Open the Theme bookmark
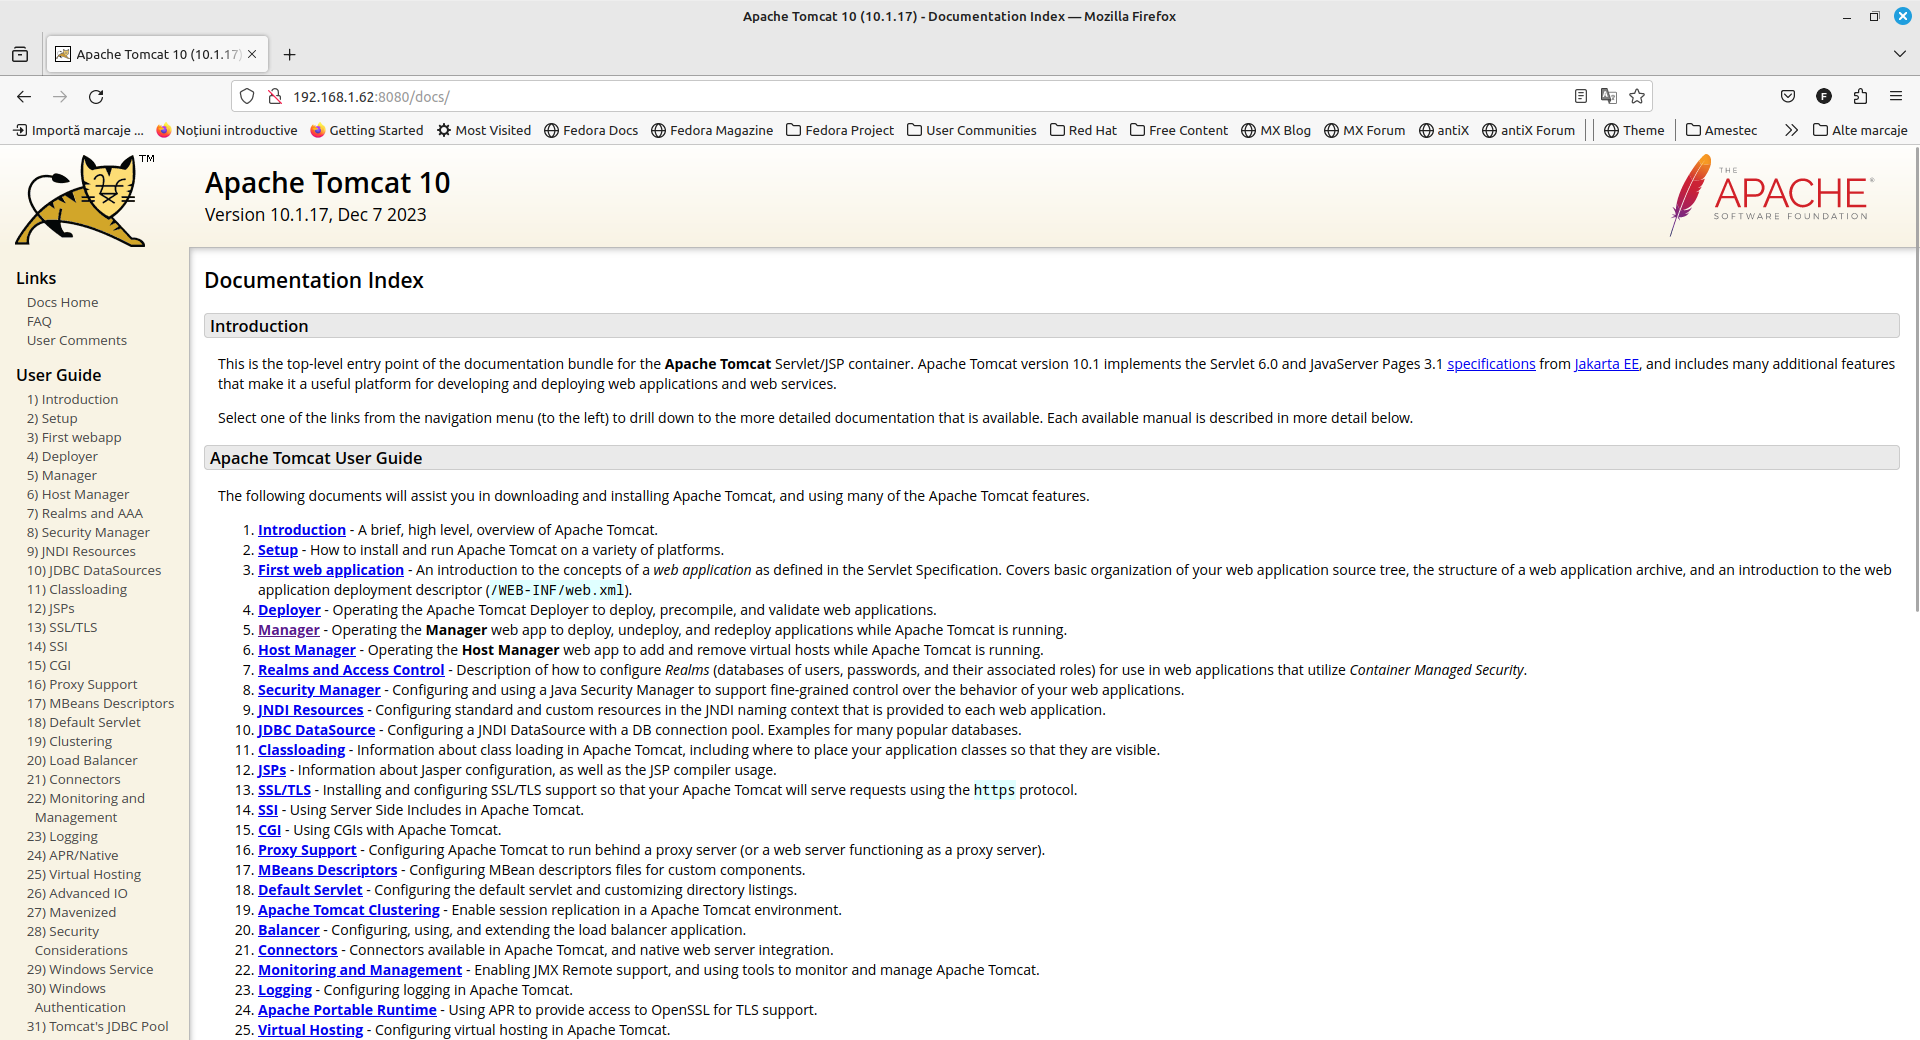This screenshot has height=1040, width=1920. (1634, 130)
